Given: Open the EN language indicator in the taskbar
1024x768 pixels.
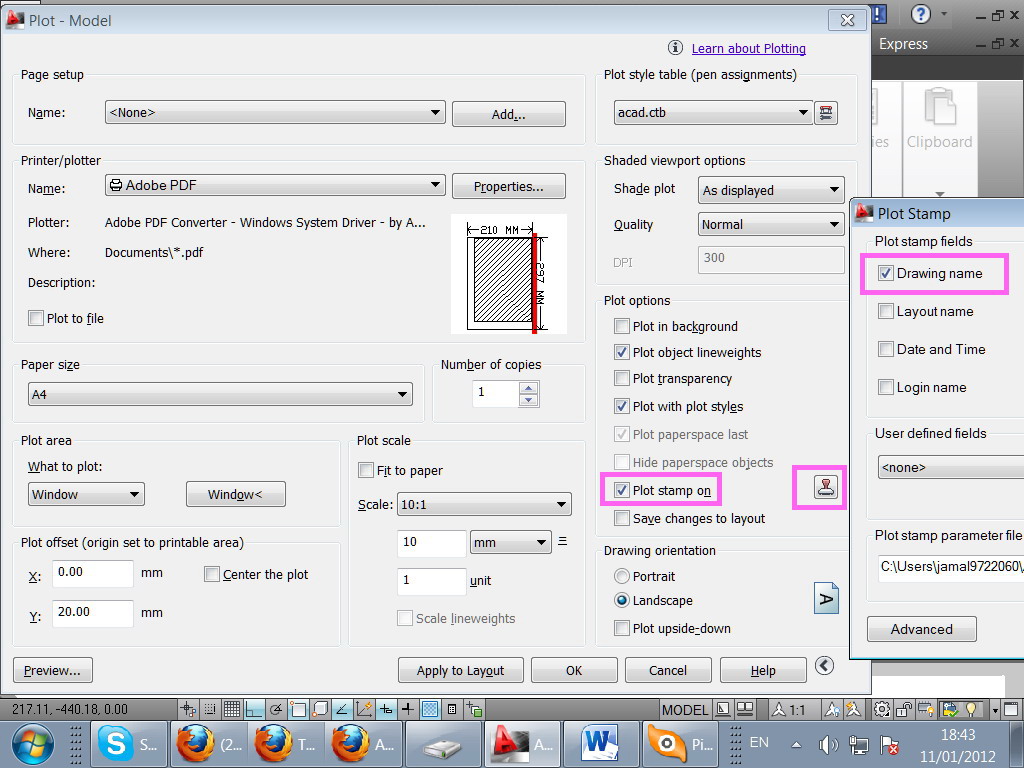Looking at the screenshot, I should (758, 744).
